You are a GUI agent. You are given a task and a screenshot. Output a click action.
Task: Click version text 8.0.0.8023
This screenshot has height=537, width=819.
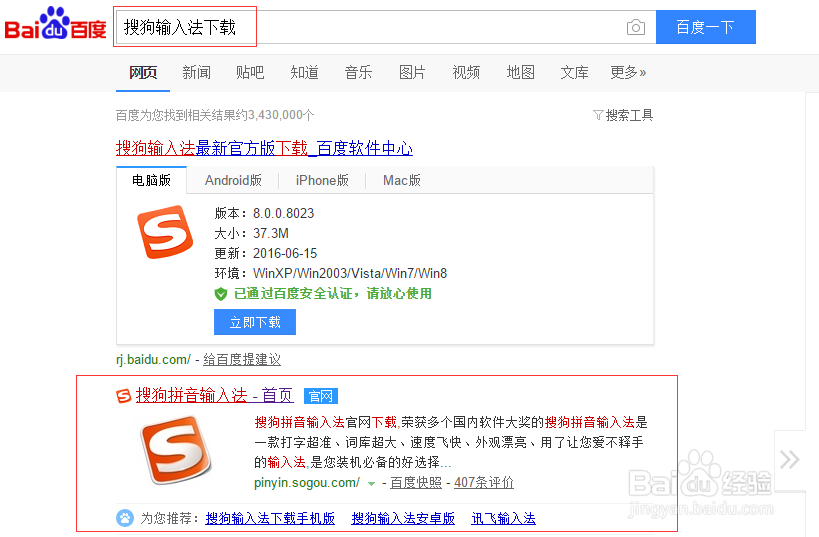(284, 213)
